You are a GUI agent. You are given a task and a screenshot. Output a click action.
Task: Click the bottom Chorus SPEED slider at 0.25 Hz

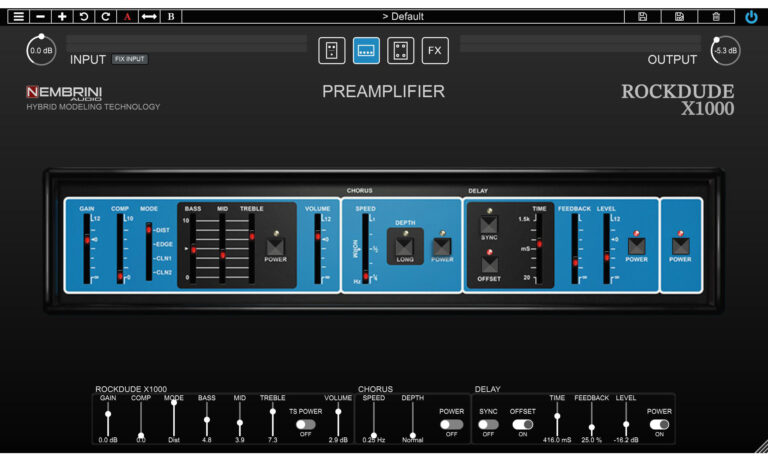point(374,419)
